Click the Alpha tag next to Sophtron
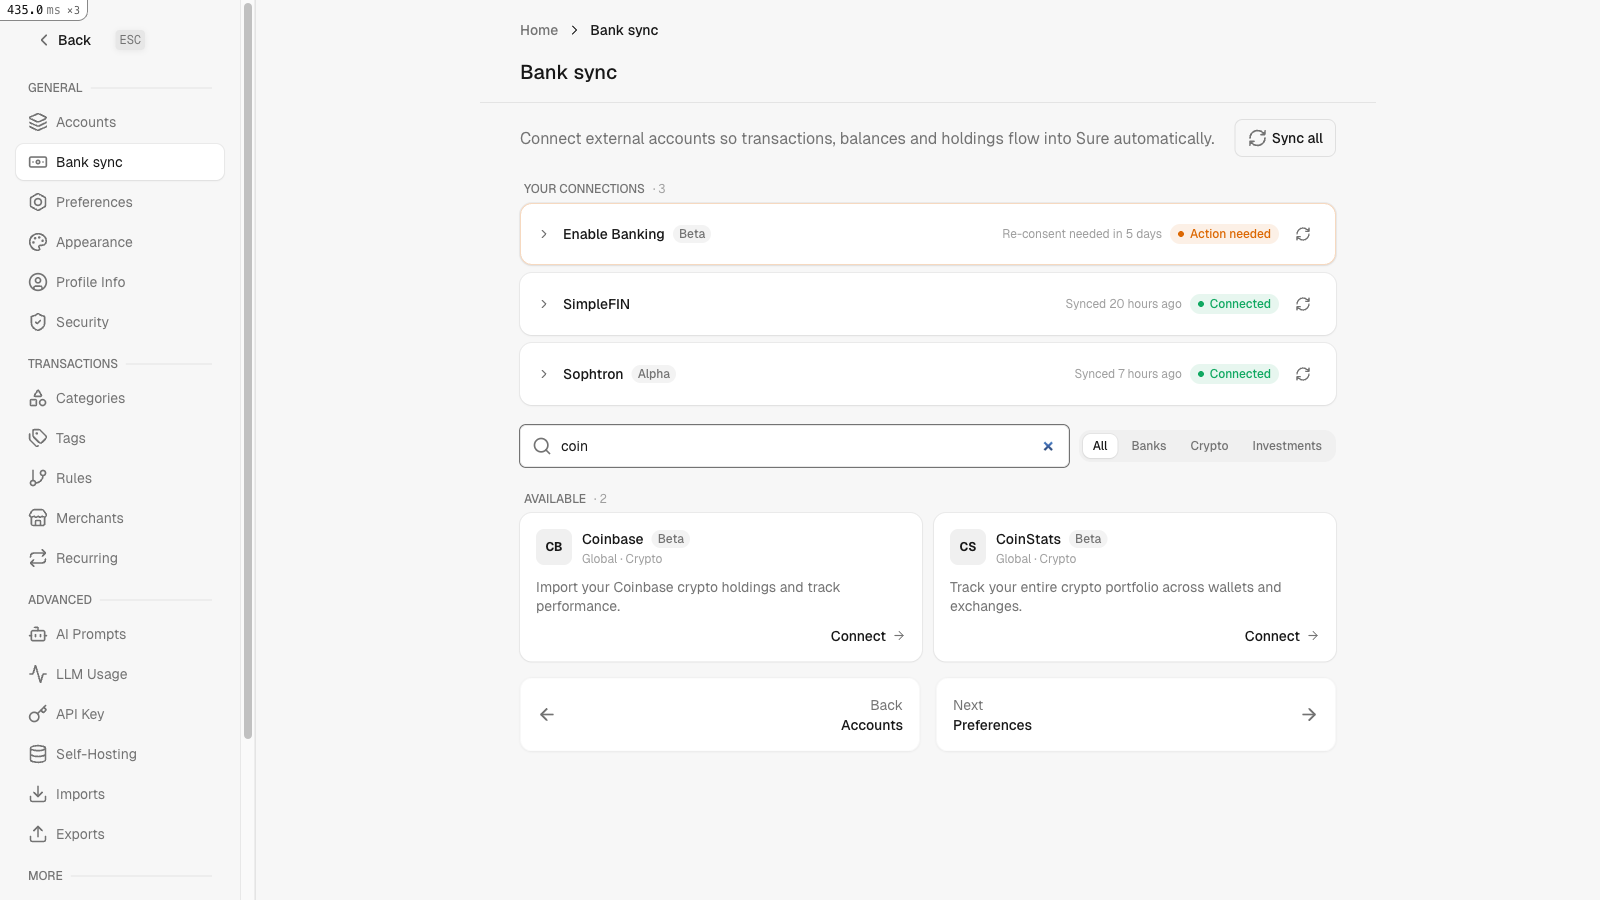The height and width of the screenshot is (900, 1600). click(654, 374)
